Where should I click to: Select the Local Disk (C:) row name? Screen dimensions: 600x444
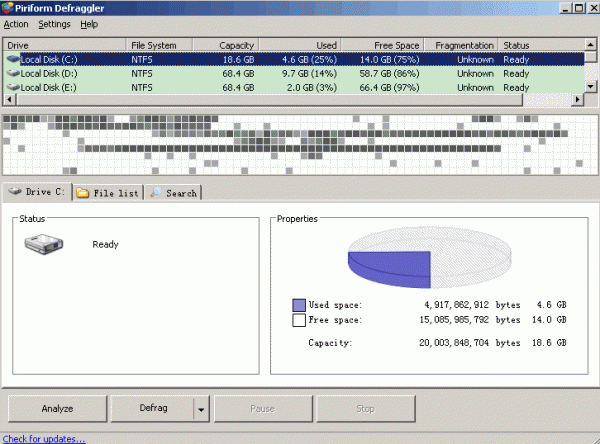pos(49,59)
